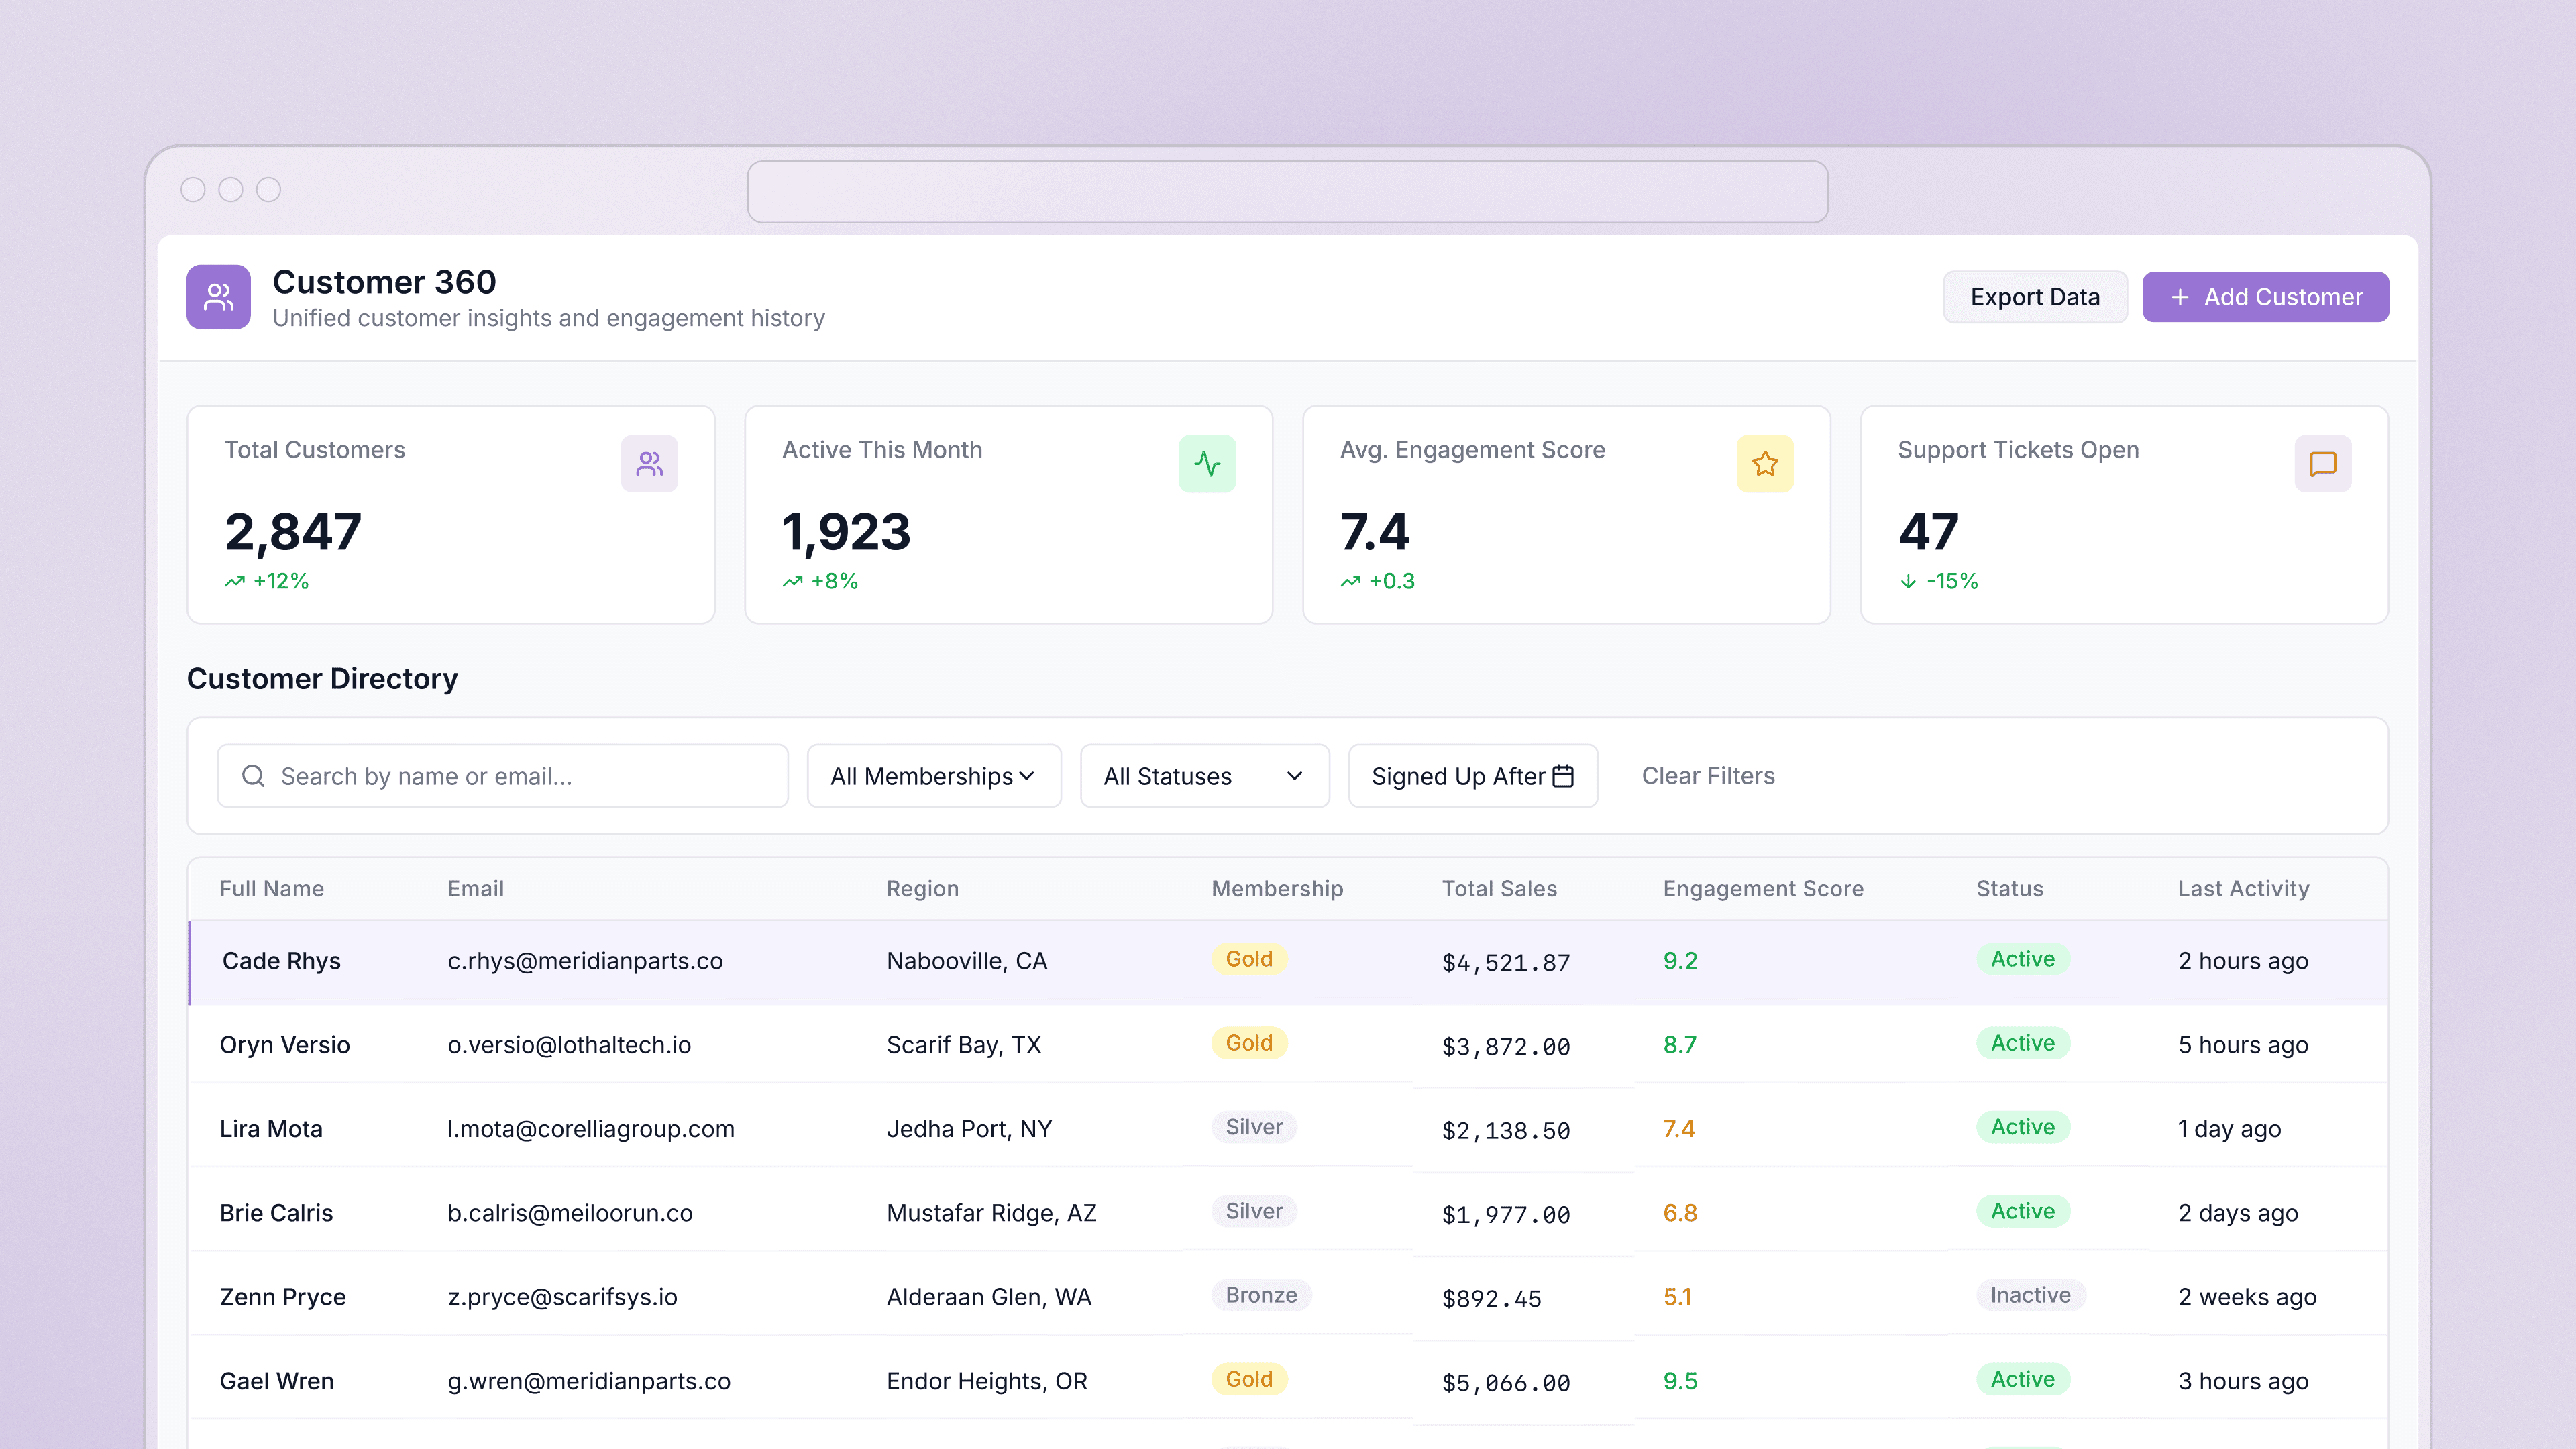Click region Nabooville, CA
The height and width of the screenshot is (1449, 2576).
tap(967, 961)
